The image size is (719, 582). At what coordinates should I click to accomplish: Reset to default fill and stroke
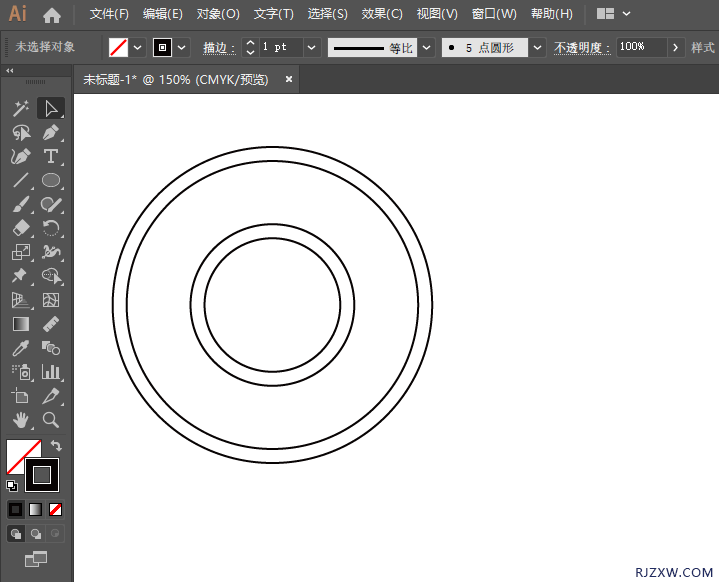11,486
